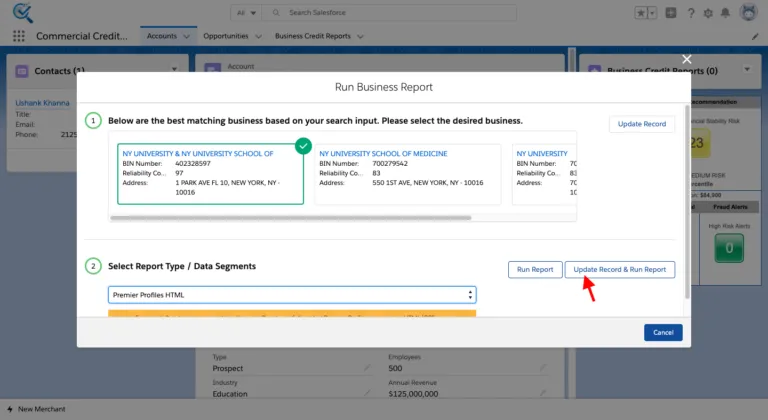Open the global actions plus icon
Viewport: 768px width, 420px height.
(671, 13)
